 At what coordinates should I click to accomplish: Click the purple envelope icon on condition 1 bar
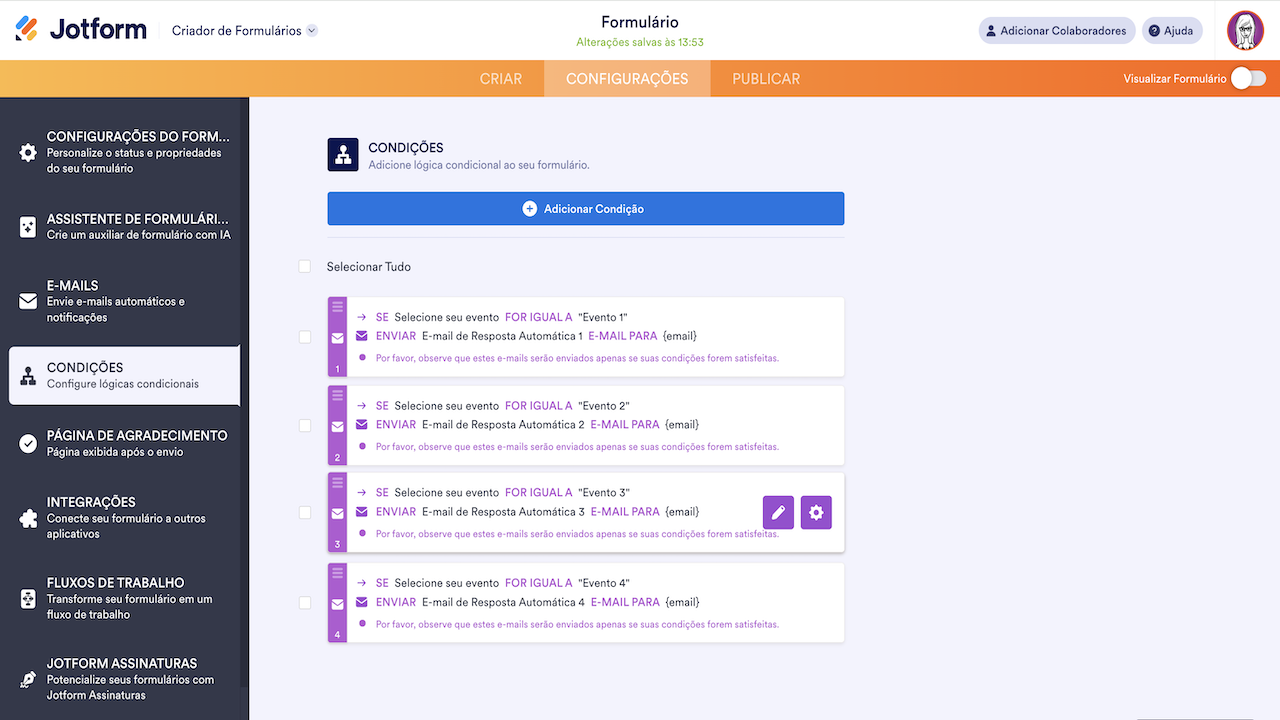coord(337,338)
